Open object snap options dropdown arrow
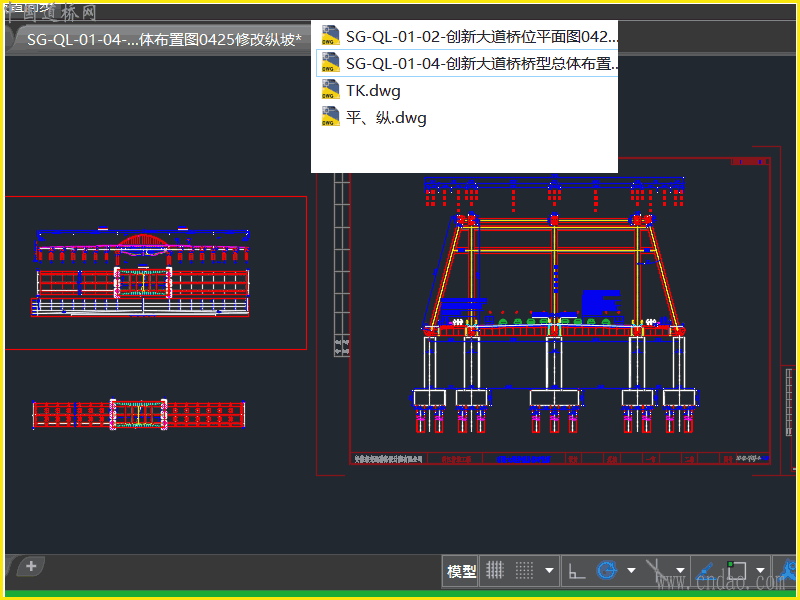Viewport: 800px width, 600px height. click(x=760, y=572)
